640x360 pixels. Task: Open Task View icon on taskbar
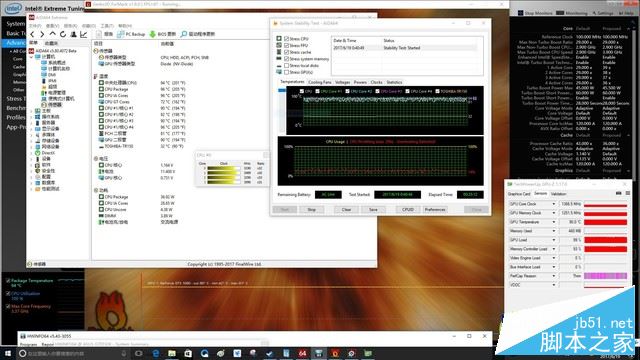click(138, 353)
